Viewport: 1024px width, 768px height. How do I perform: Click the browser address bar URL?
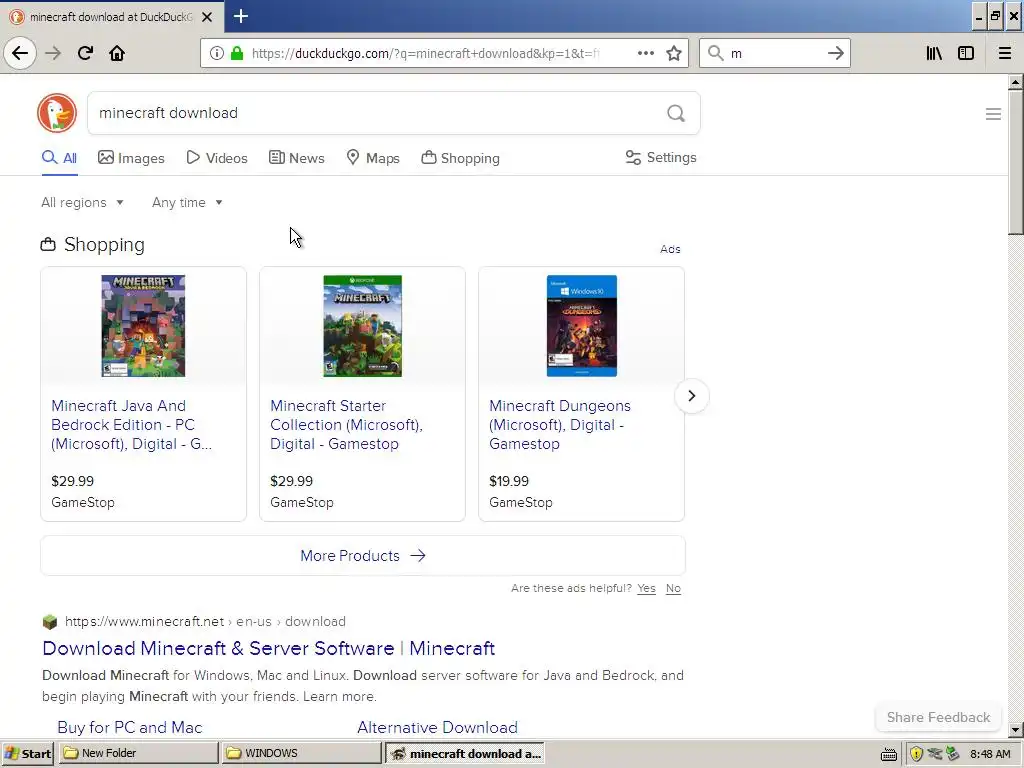pyautogui.click(x=426, y=53)
